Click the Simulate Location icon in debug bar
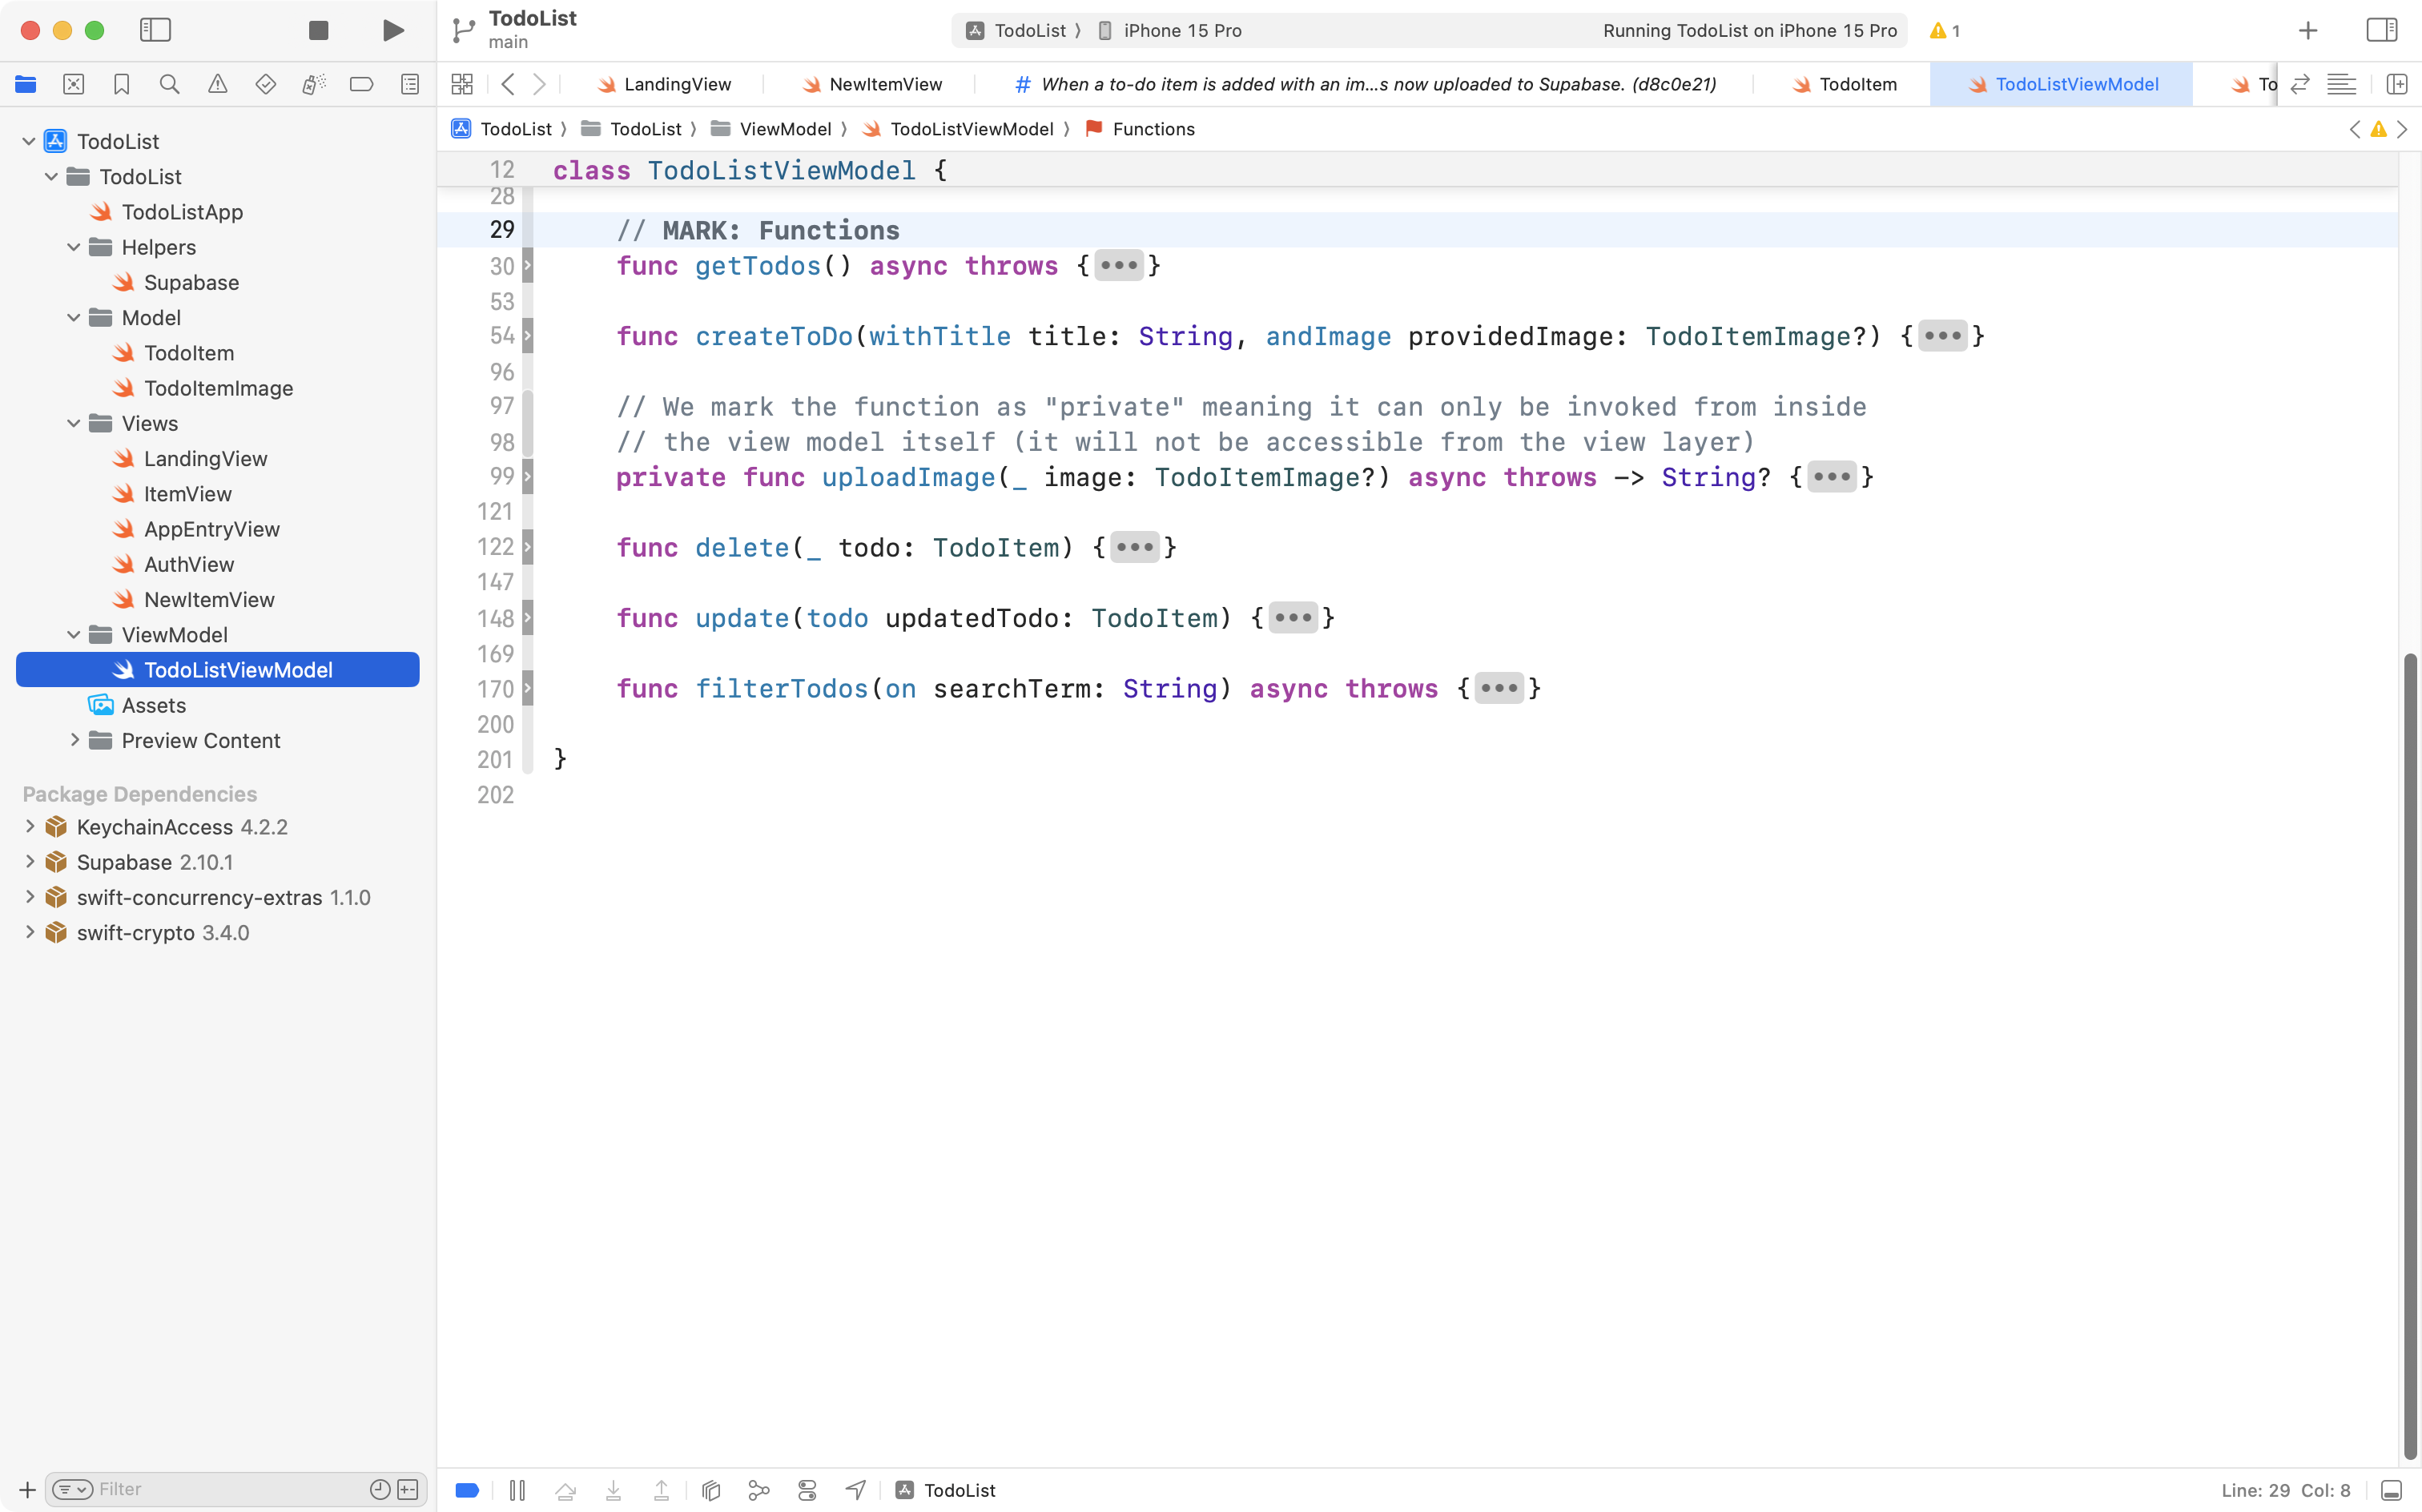The image size is (2422, 1512). (855, 1490)
